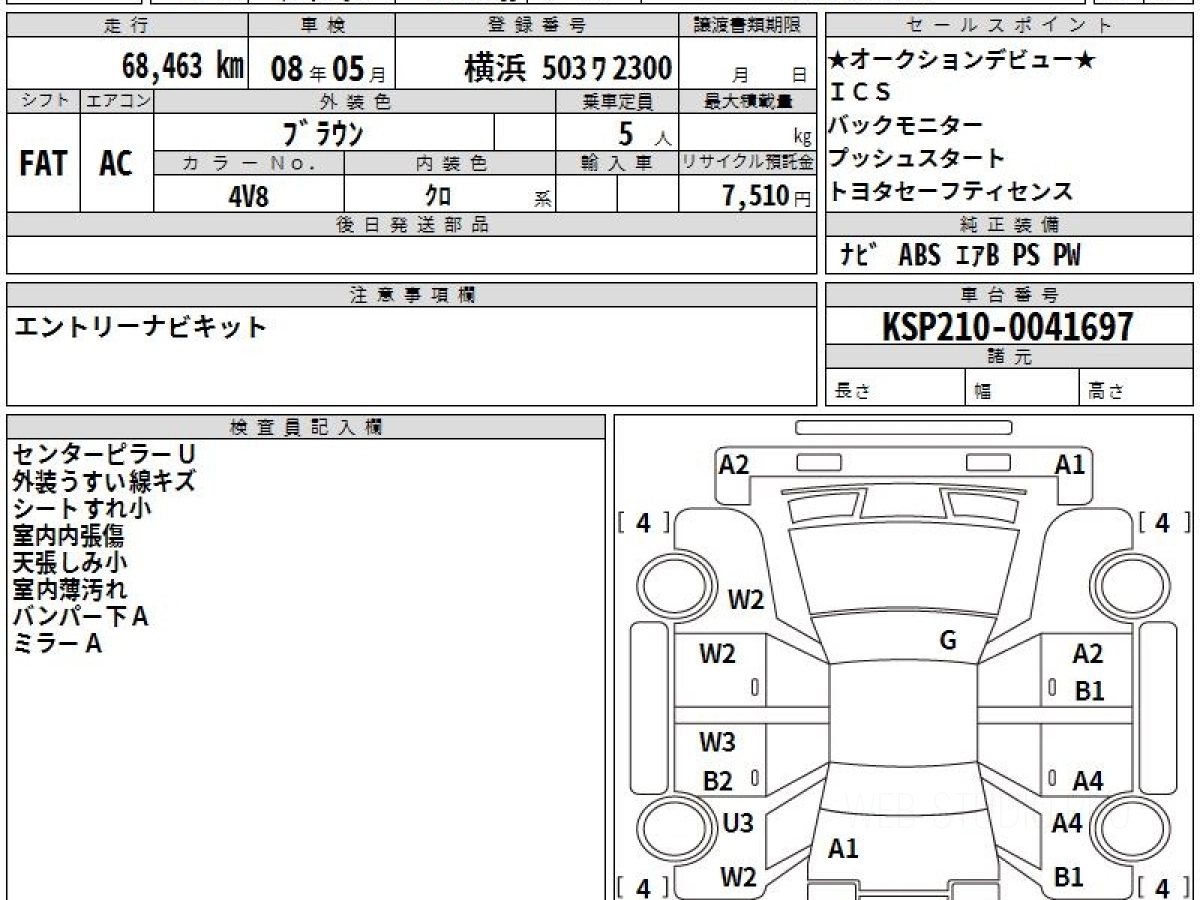Select the セールスポイント header
This screenshot has height=900, width=1200.
click(x=1010, y=26)
